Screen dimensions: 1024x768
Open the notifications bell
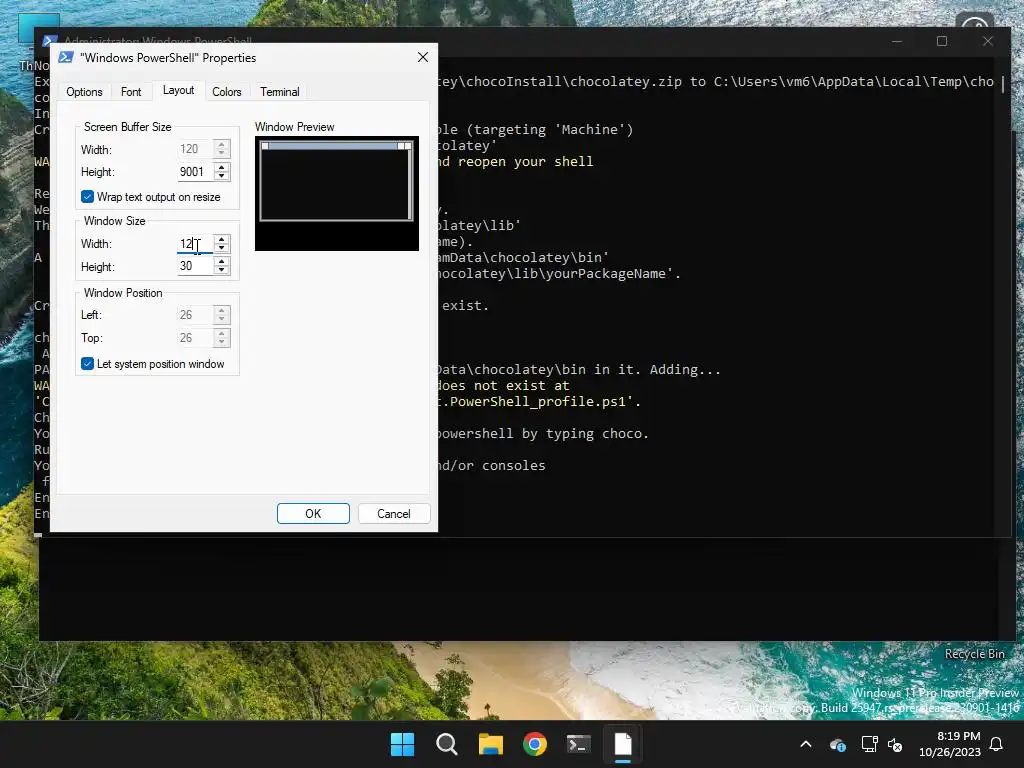click(997, 744)
